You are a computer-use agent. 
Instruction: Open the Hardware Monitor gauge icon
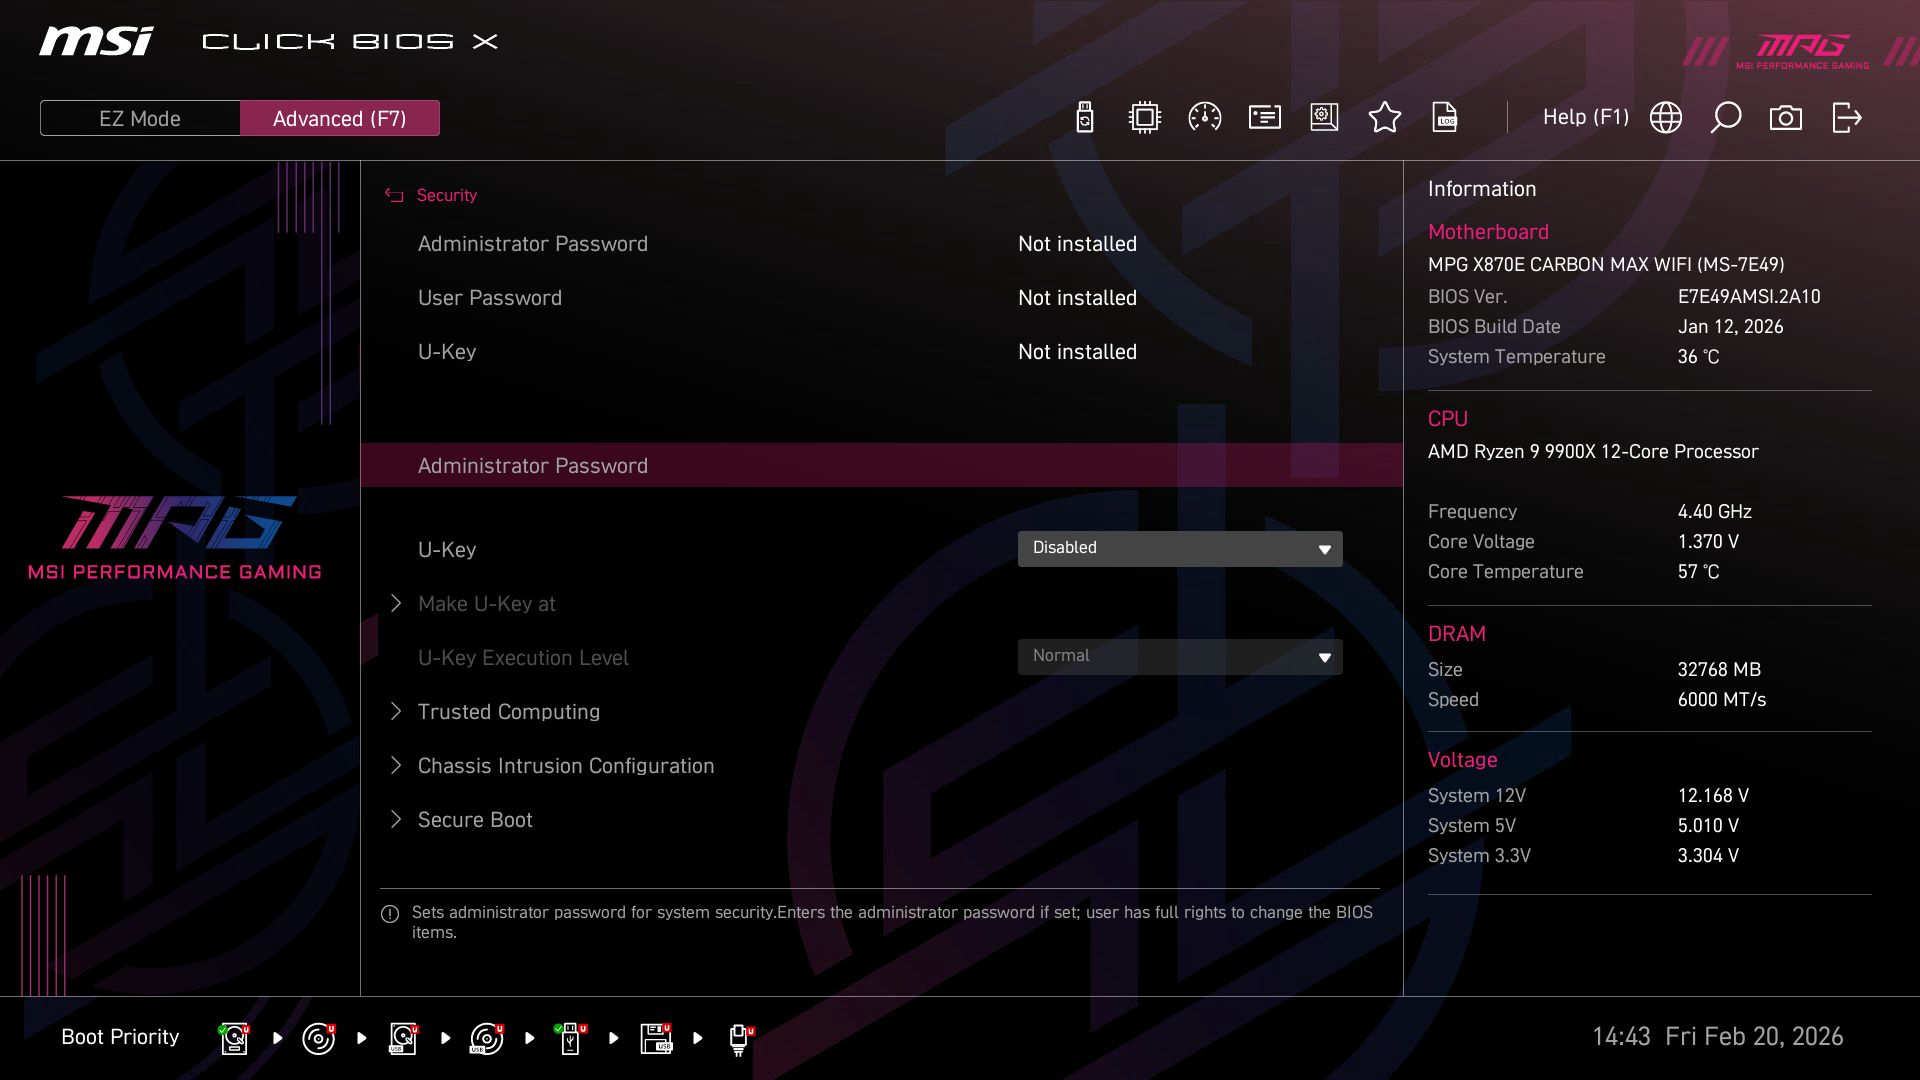click(1203, 117)
